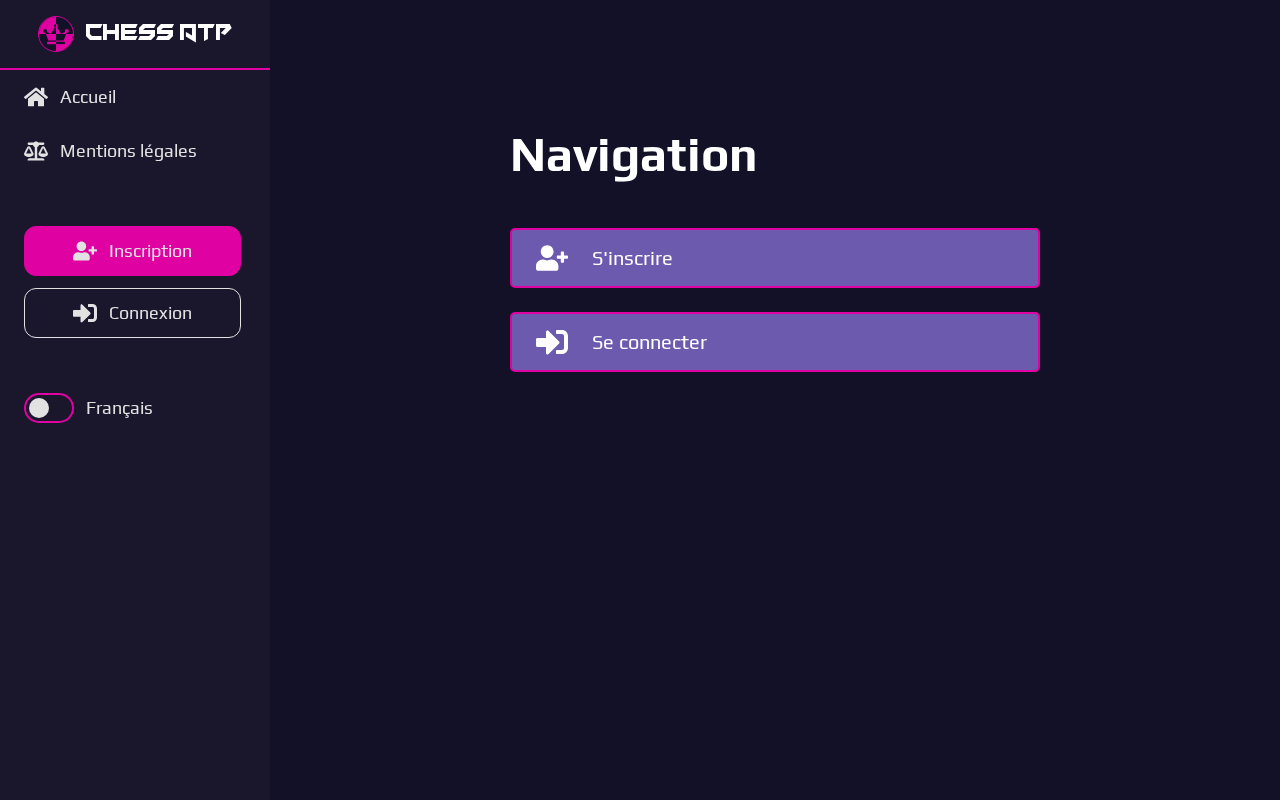The height and width of the screenshot is (800, 1280).
Task: Click the sign-in arrow icon on Connexion
Action: 85,313
